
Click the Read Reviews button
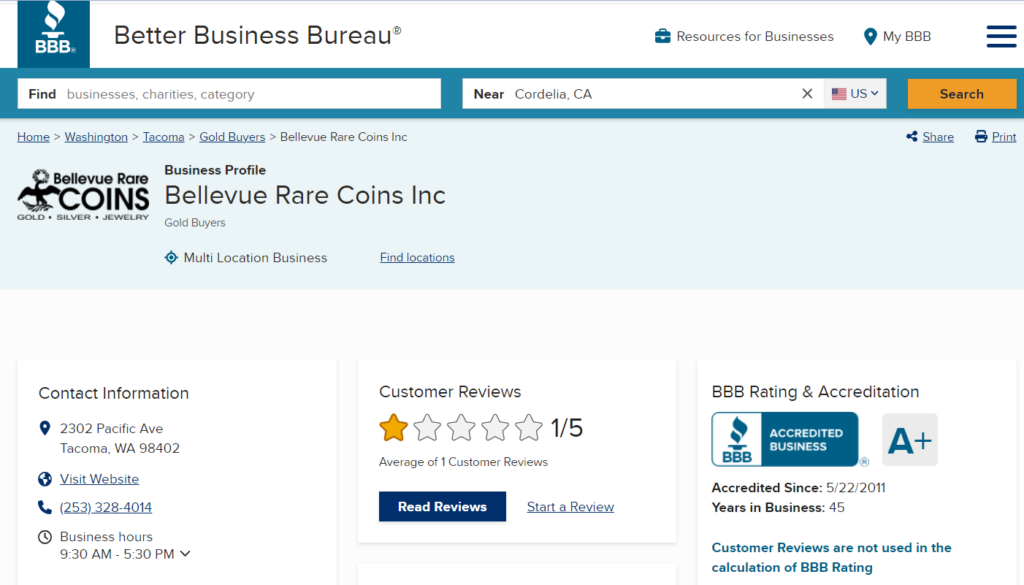click(442, 507)
